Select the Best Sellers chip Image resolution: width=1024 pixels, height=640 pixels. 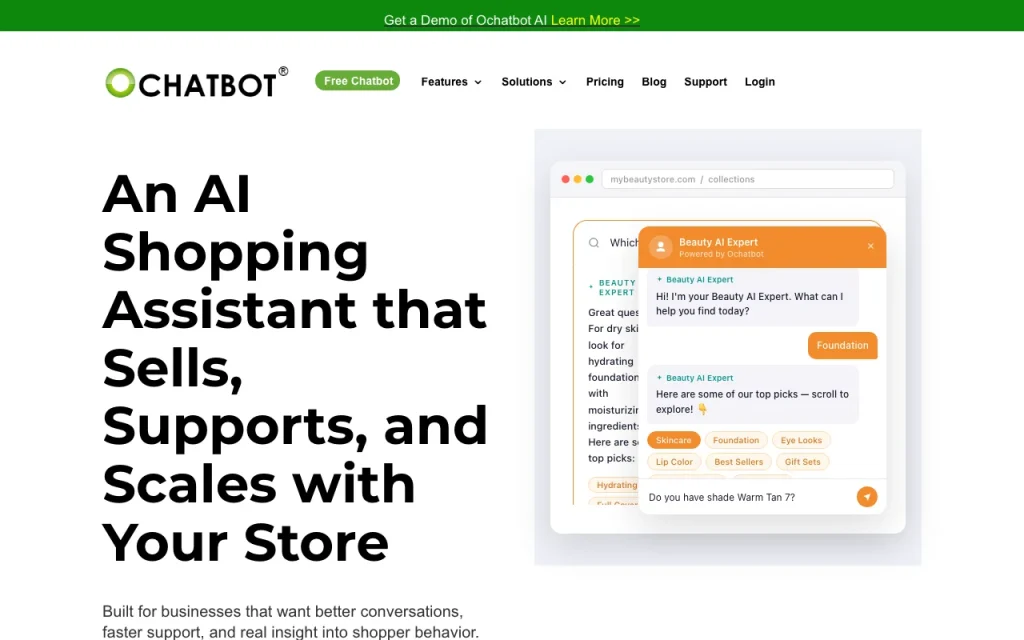click(739, 462)
